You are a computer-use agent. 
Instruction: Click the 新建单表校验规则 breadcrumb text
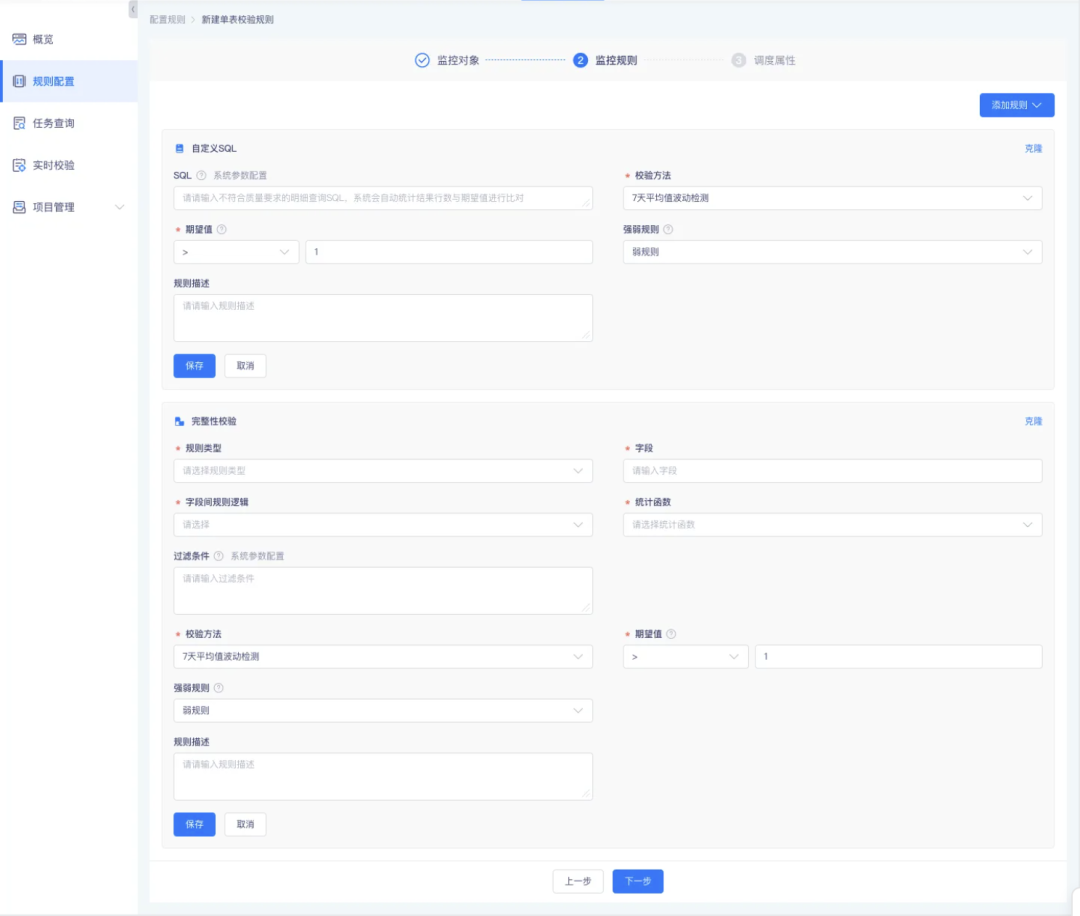237,19
